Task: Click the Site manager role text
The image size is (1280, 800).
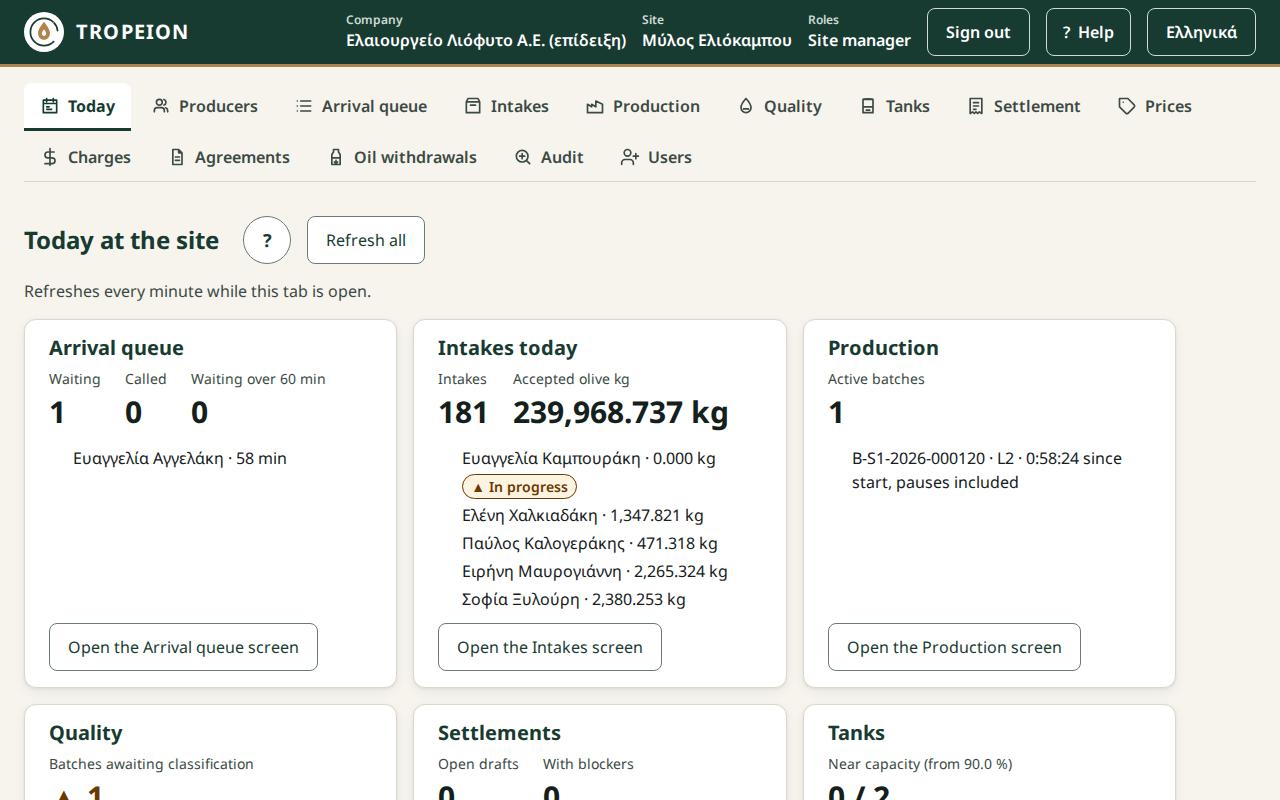Action: point(859,40)
